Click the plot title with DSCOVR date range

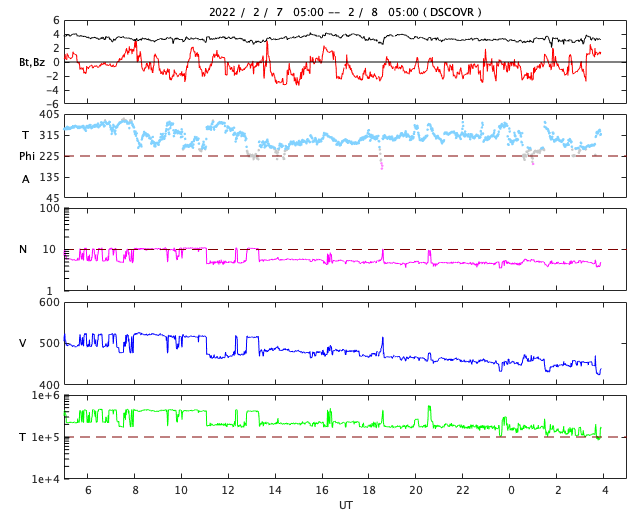point(345,12)
